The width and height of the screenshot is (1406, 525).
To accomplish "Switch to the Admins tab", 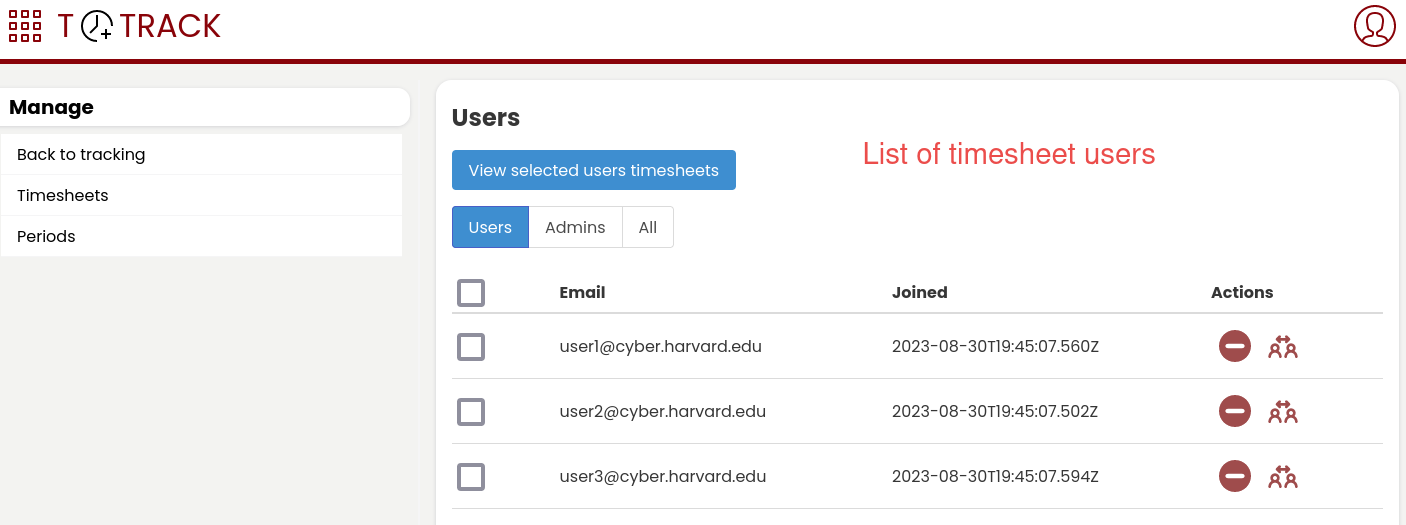I will [x=575, y=227].
